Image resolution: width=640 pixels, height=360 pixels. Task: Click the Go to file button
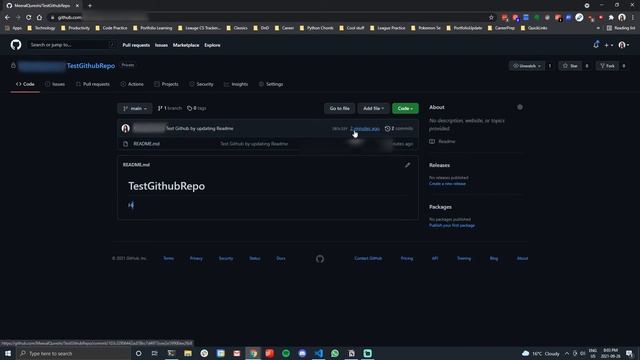tap(340, 108)
